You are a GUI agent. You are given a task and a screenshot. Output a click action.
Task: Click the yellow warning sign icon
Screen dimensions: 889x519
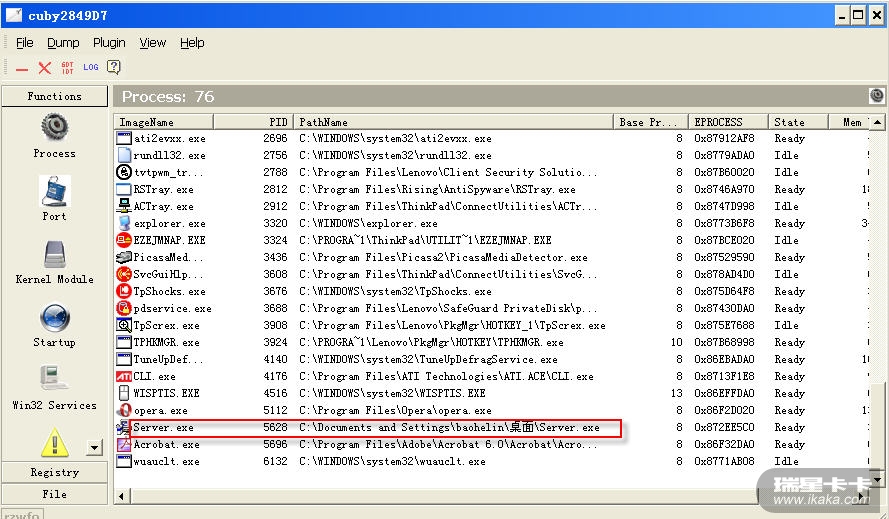[x=54, y=441]
